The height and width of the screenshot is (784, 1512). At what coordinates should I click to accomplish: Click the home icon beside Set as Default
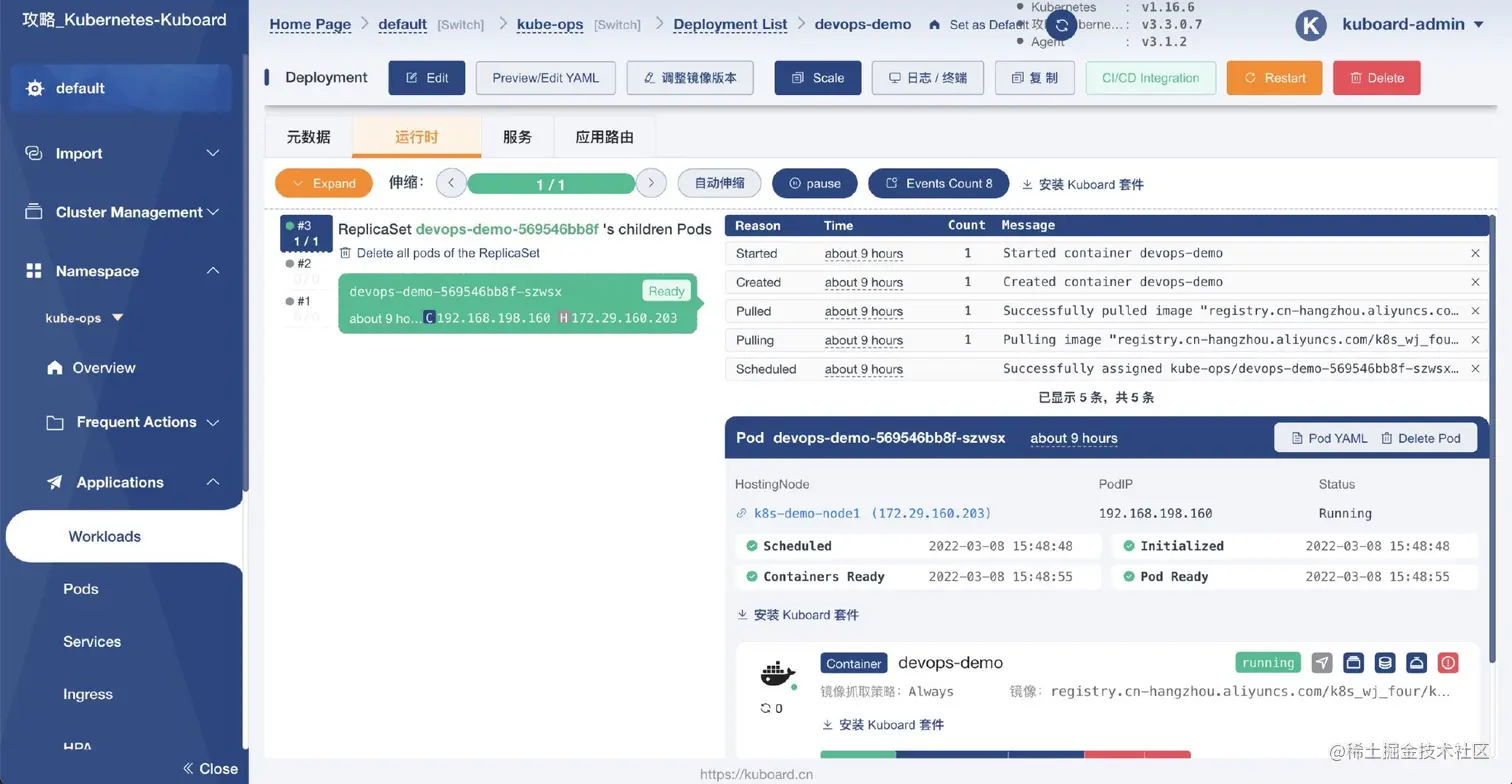point(934,25)
